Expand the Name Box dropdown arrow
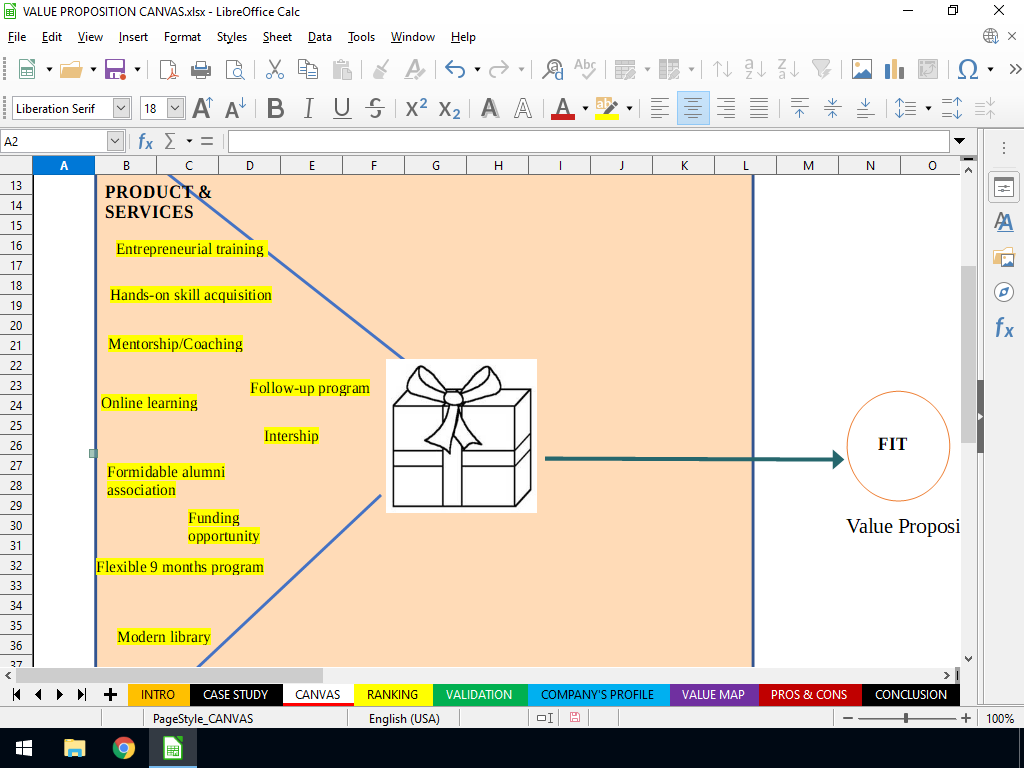The image size is (1024, 768). tap(115, 141)
